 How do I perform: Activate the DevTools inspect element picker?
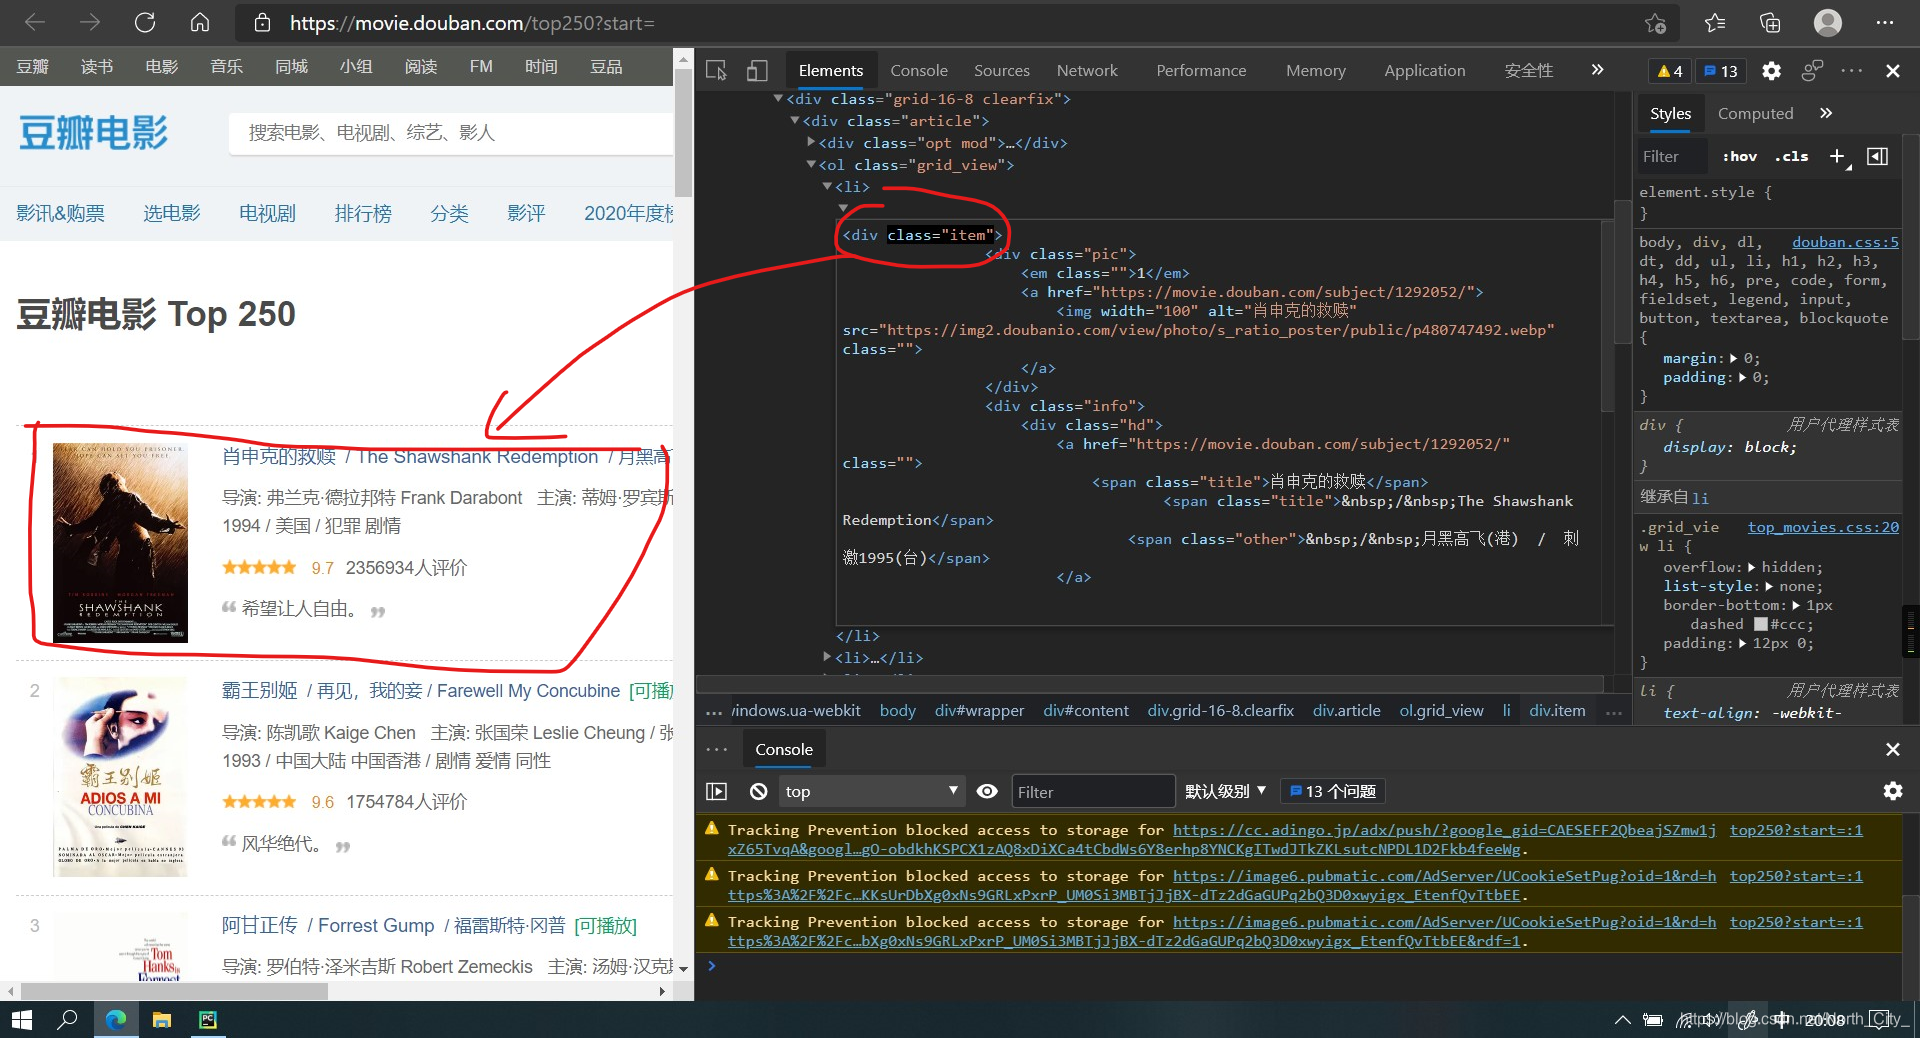[716, 70]
